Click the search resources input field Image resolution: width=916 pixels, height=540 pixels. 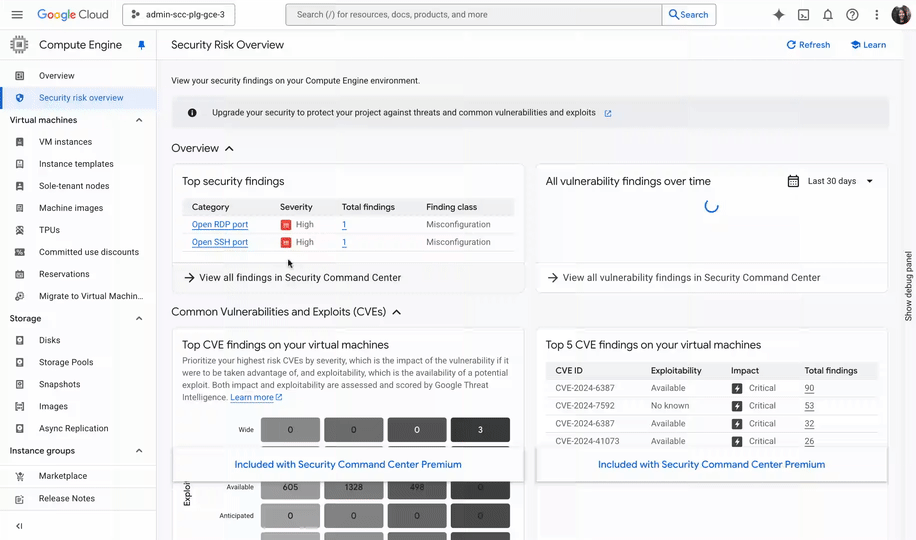(474, 15)
